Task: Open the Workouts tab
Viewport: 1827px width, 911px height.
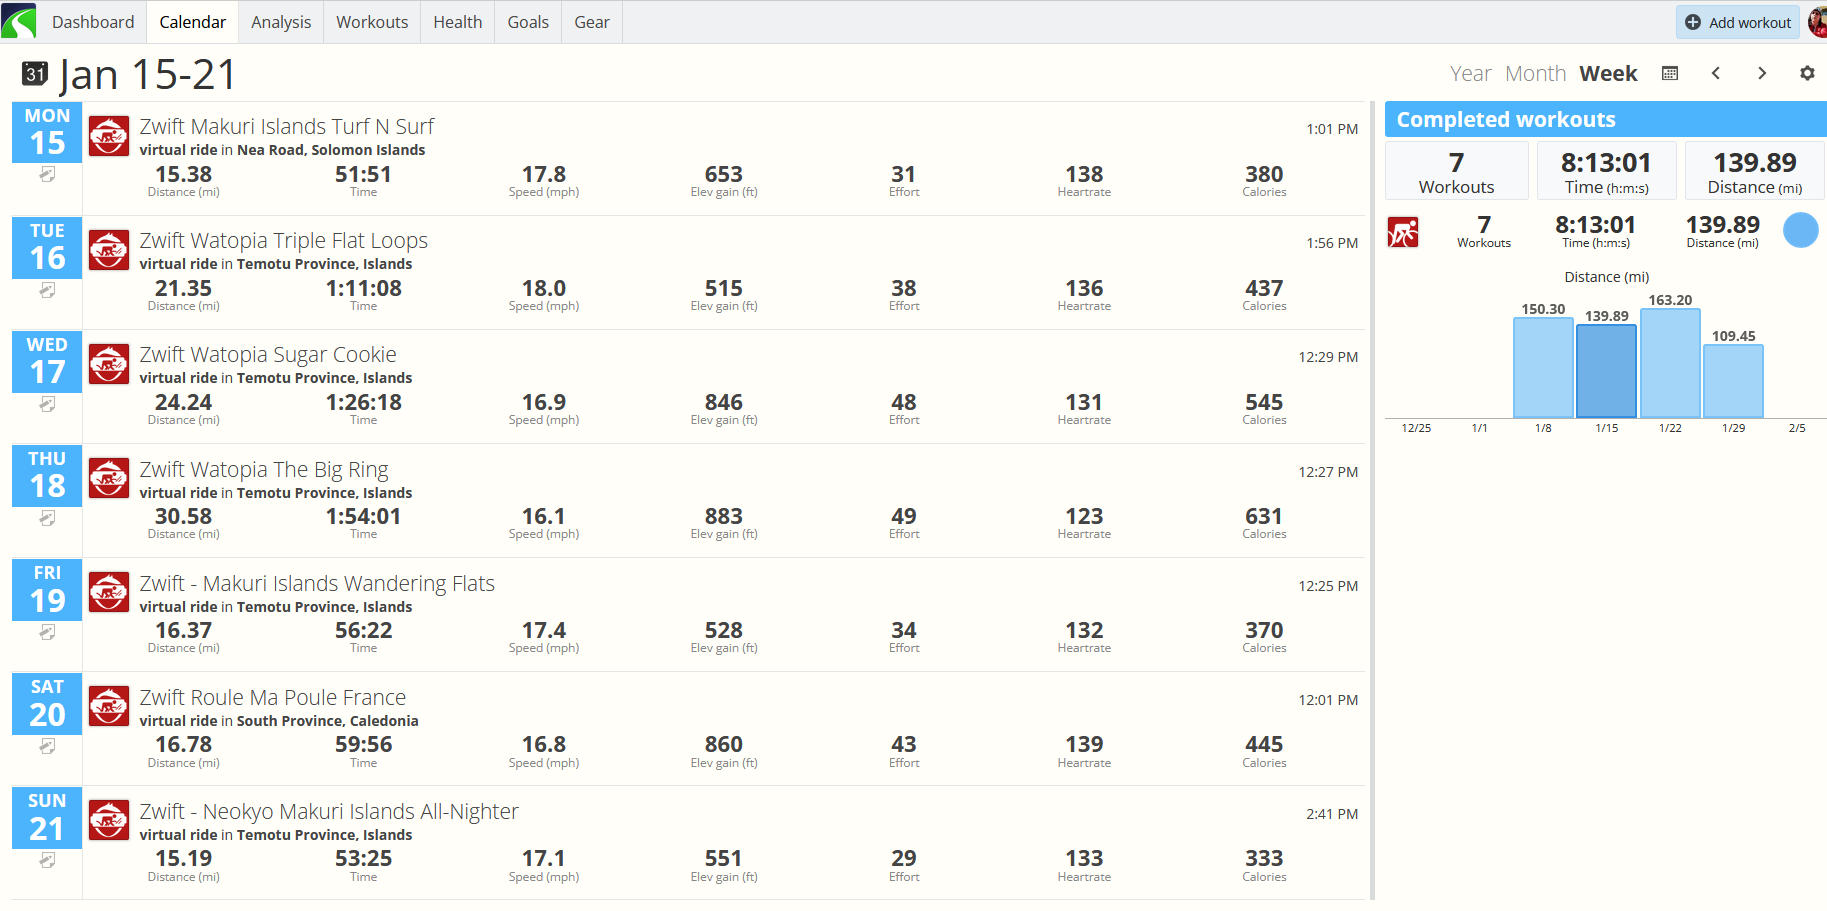Action: [372, 22]
